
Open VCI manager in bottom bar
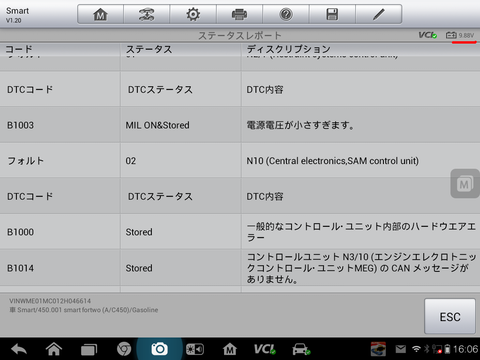coord(265,349)
